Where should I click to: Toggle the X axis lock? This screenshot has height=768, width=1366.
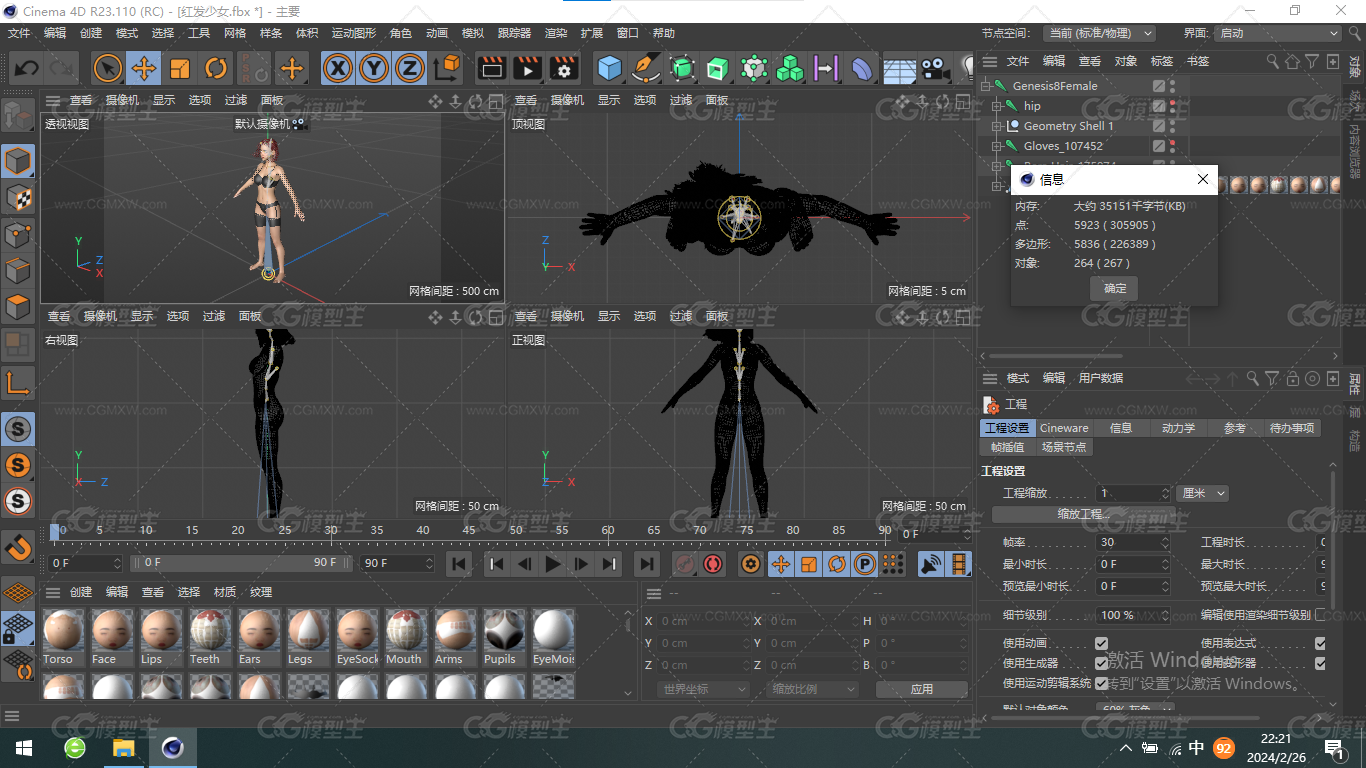(339, 69)
